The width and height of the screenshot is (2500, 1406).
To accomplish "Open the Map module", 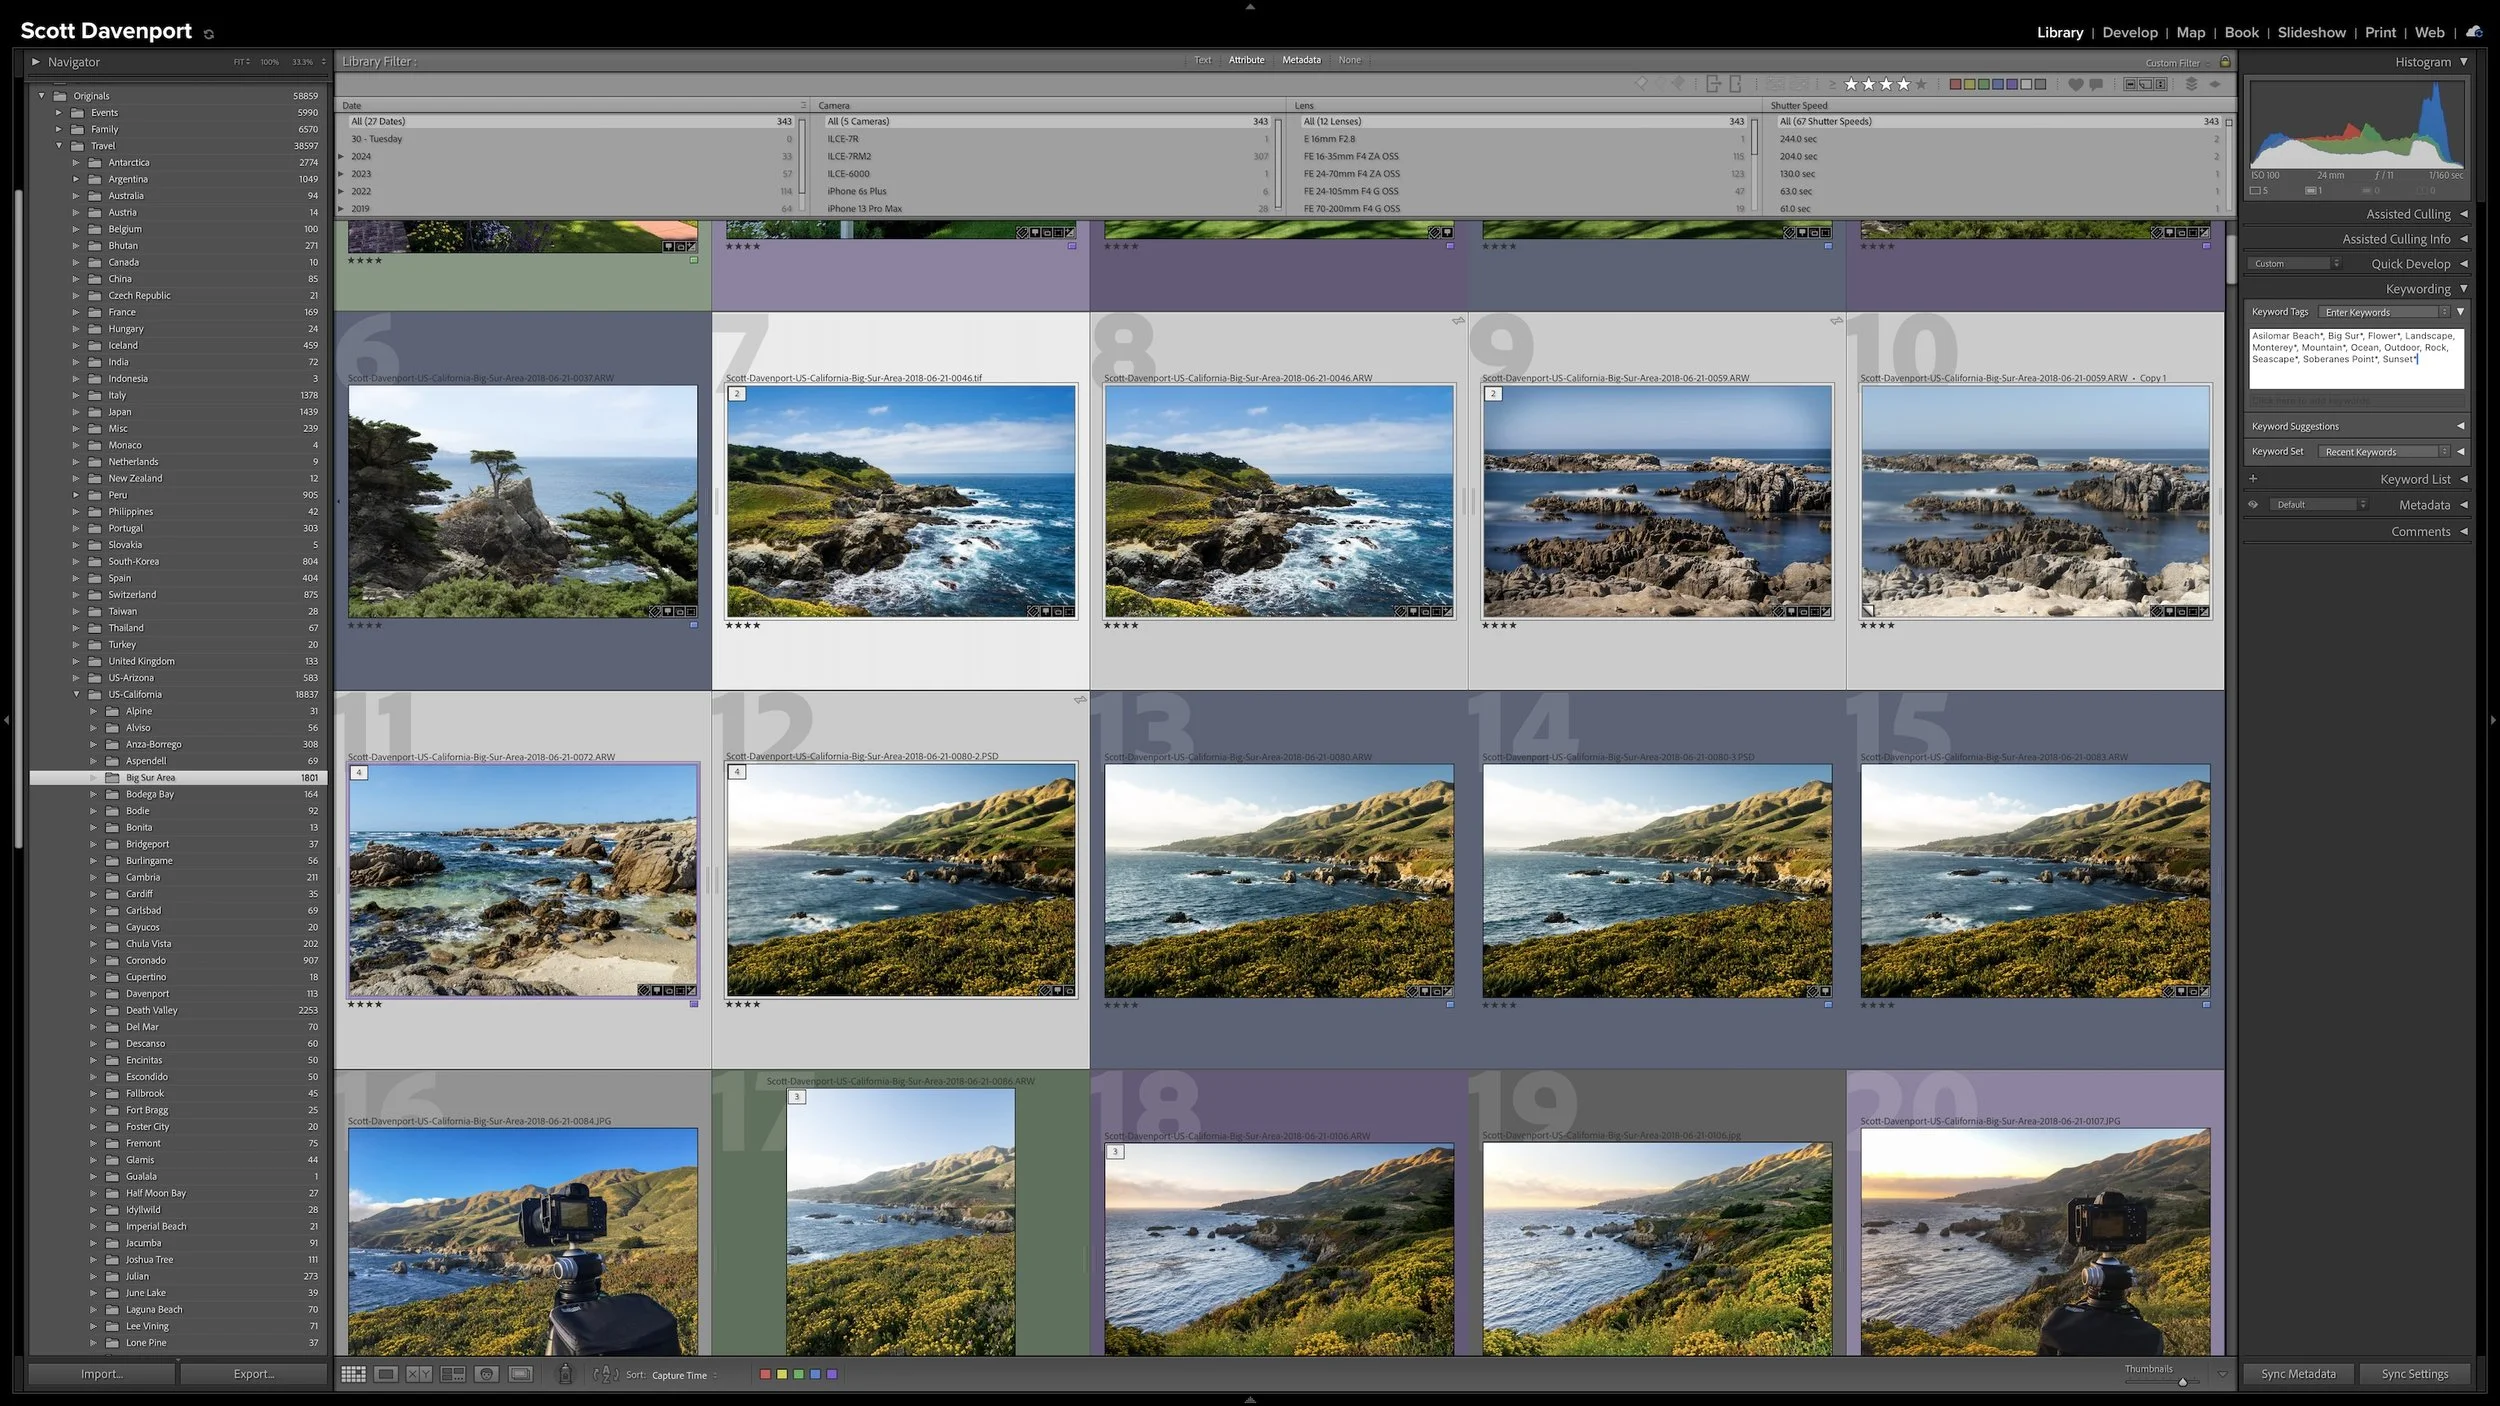I will click(x=2191, y=32).
